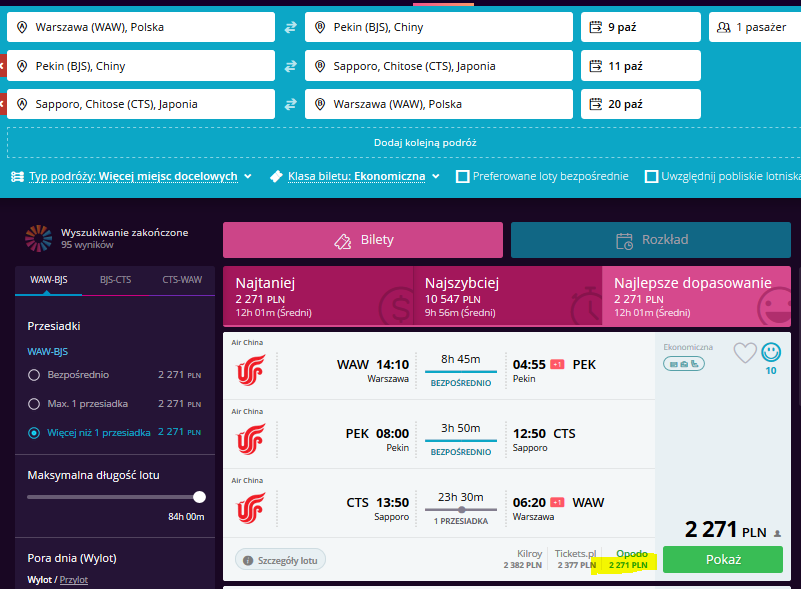Enable Preferowane loty bezpośrednie checkbox

pos(462,177)
